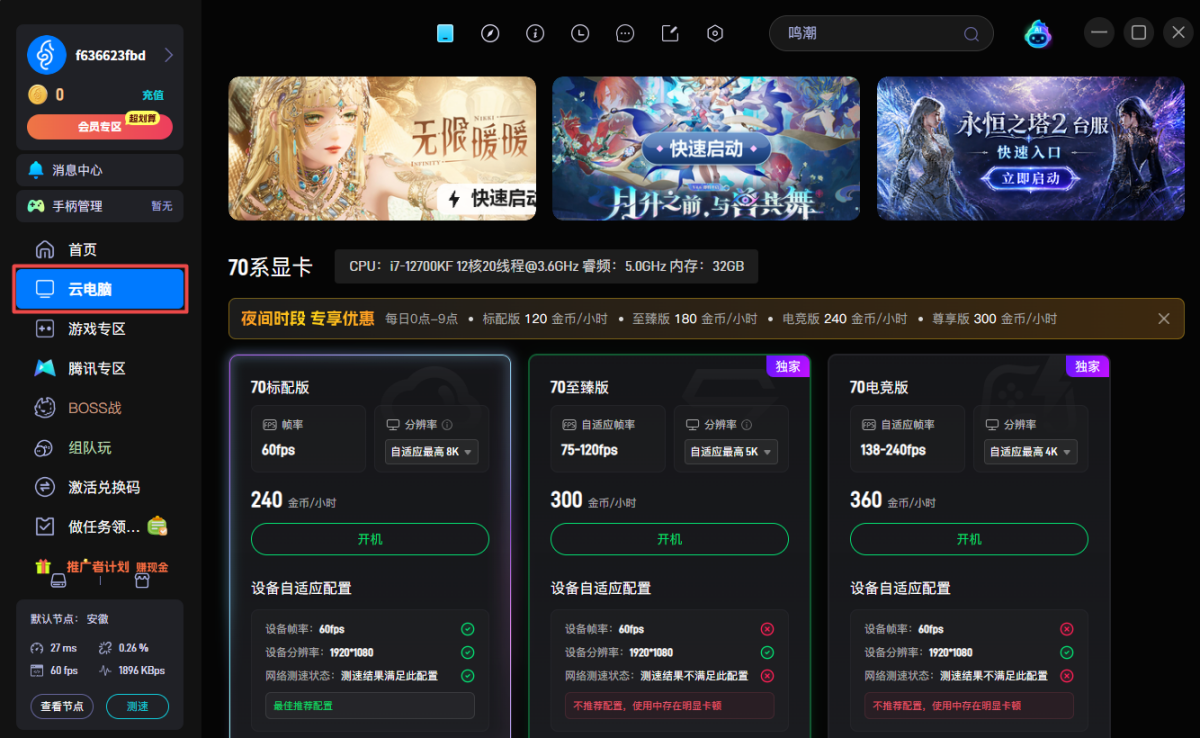Open 70电竞版 resolution dropdown 自适应最高4K
The width and height of the screenshot is (1200, 738).
click(1030, 451)
